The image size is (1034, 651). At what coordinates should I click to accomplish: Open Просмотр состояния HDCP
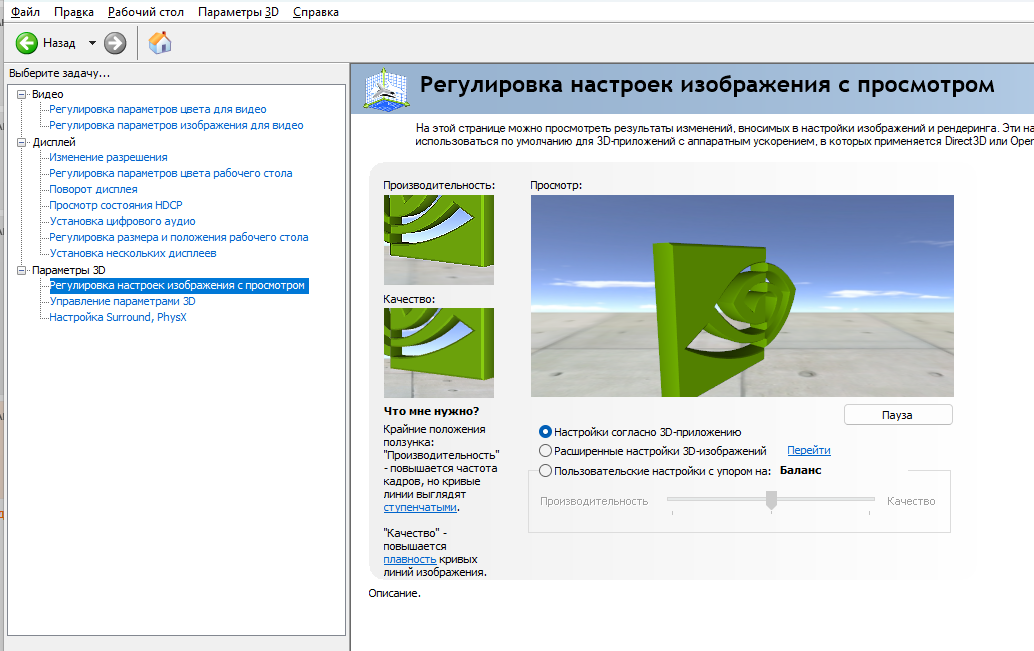tap(115, 205)
